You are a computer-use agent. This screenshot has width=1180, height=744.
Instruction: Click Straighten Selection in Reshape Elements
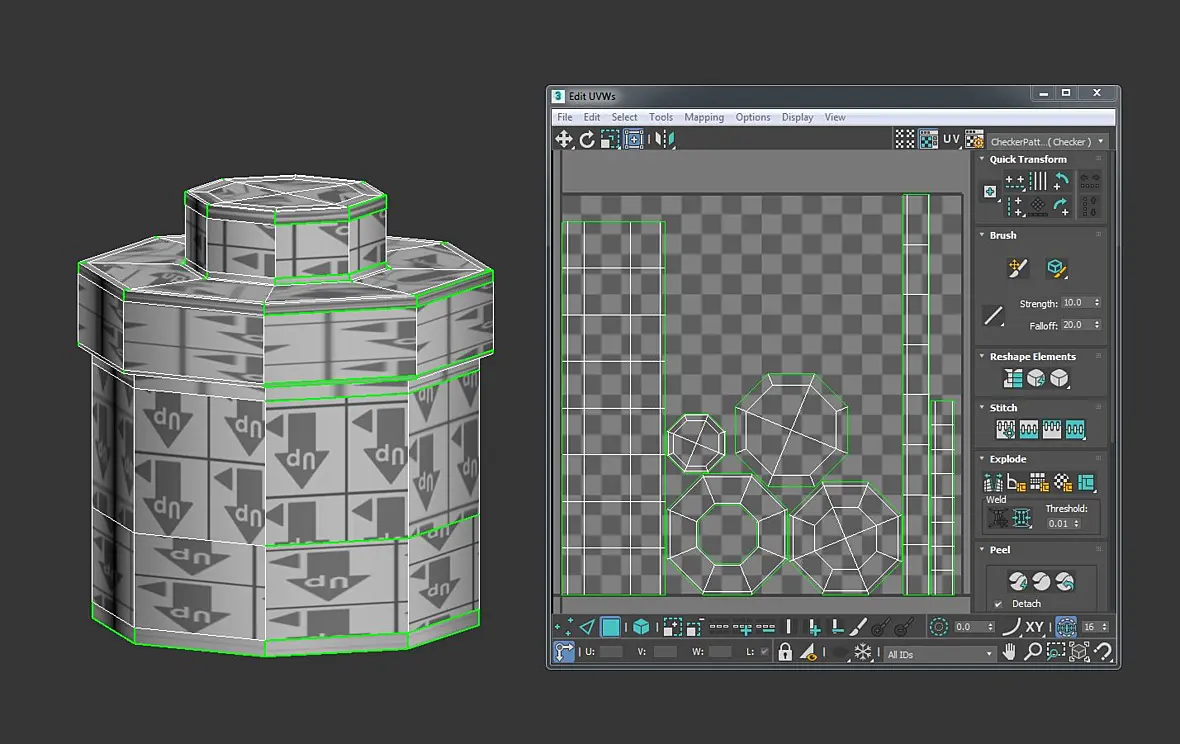(1013, 378)
